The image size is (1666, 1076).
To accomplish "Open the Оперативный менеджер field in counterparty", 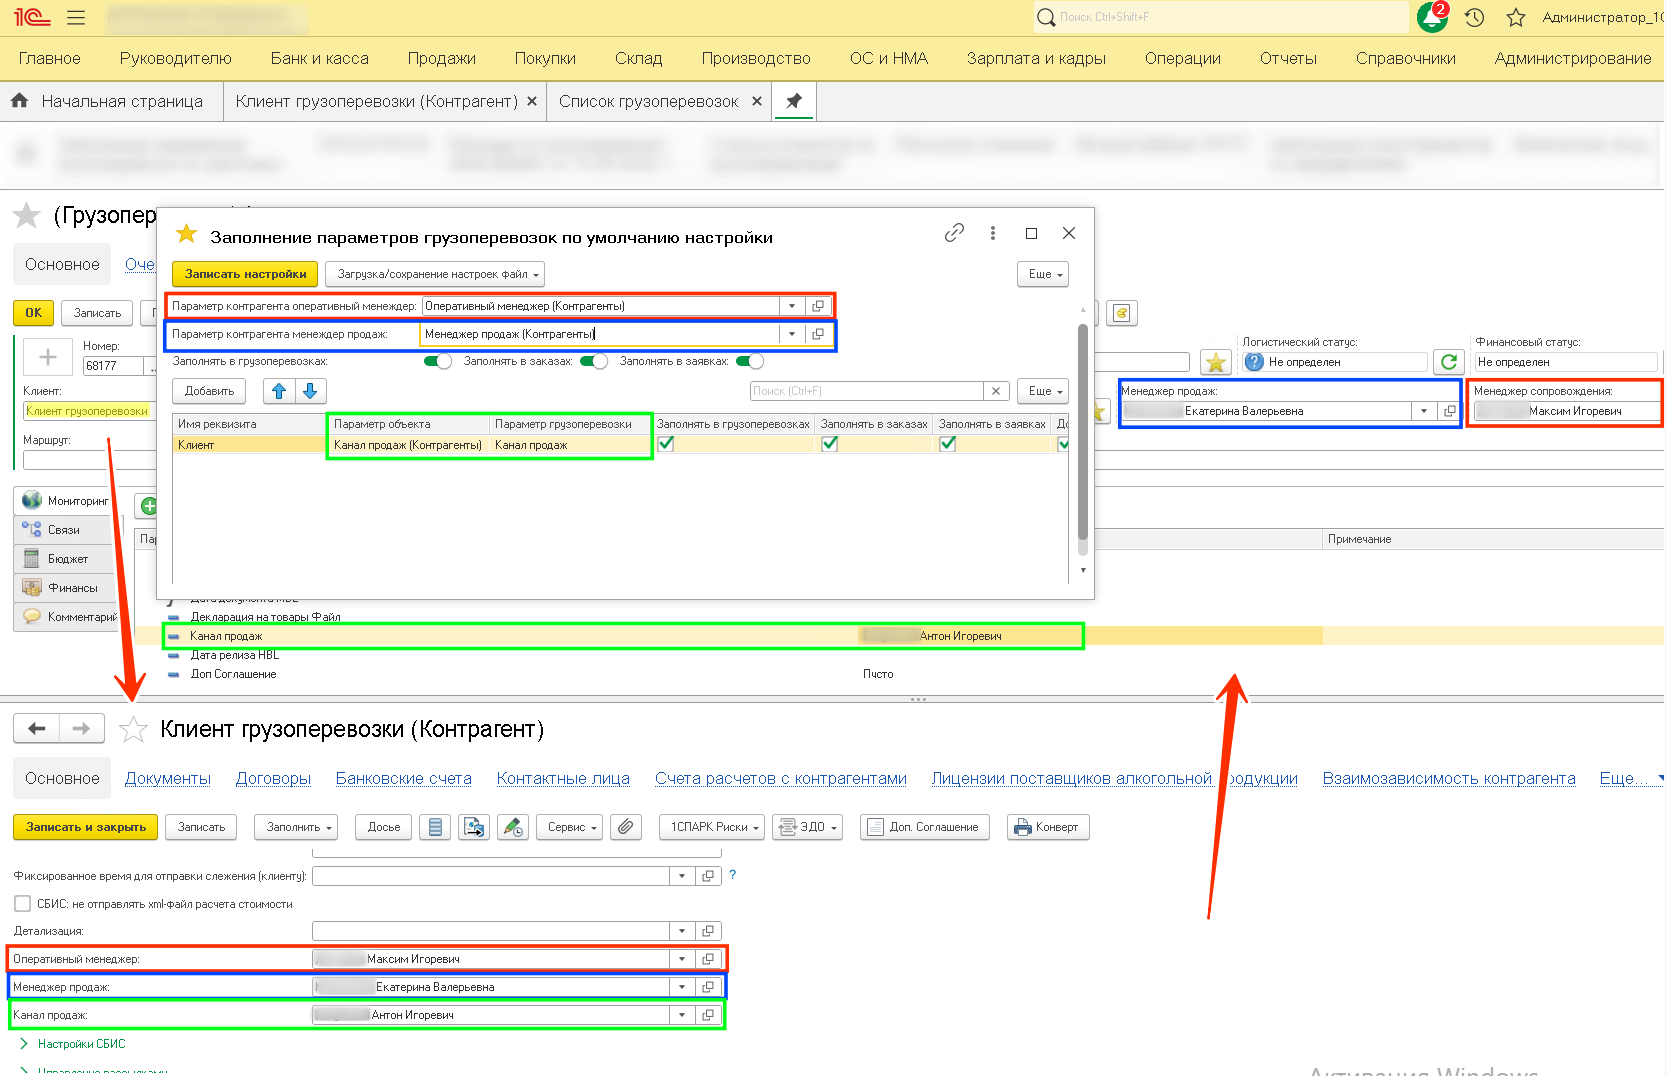I will [x=708, y=959].
